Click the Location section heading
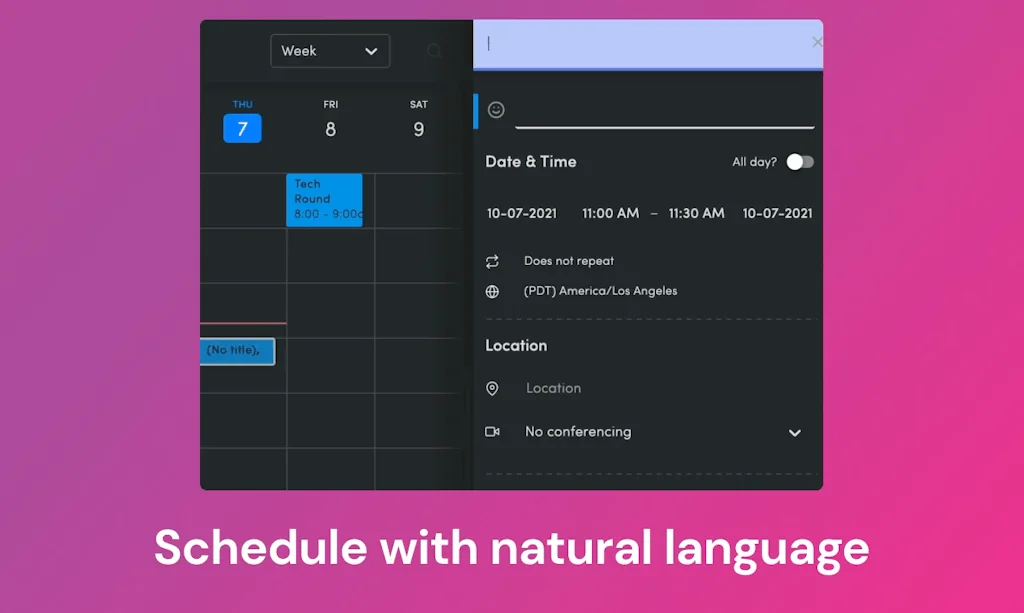This screenshot has width=1024, height=613. pyautogui.click(x=516, y=346)
